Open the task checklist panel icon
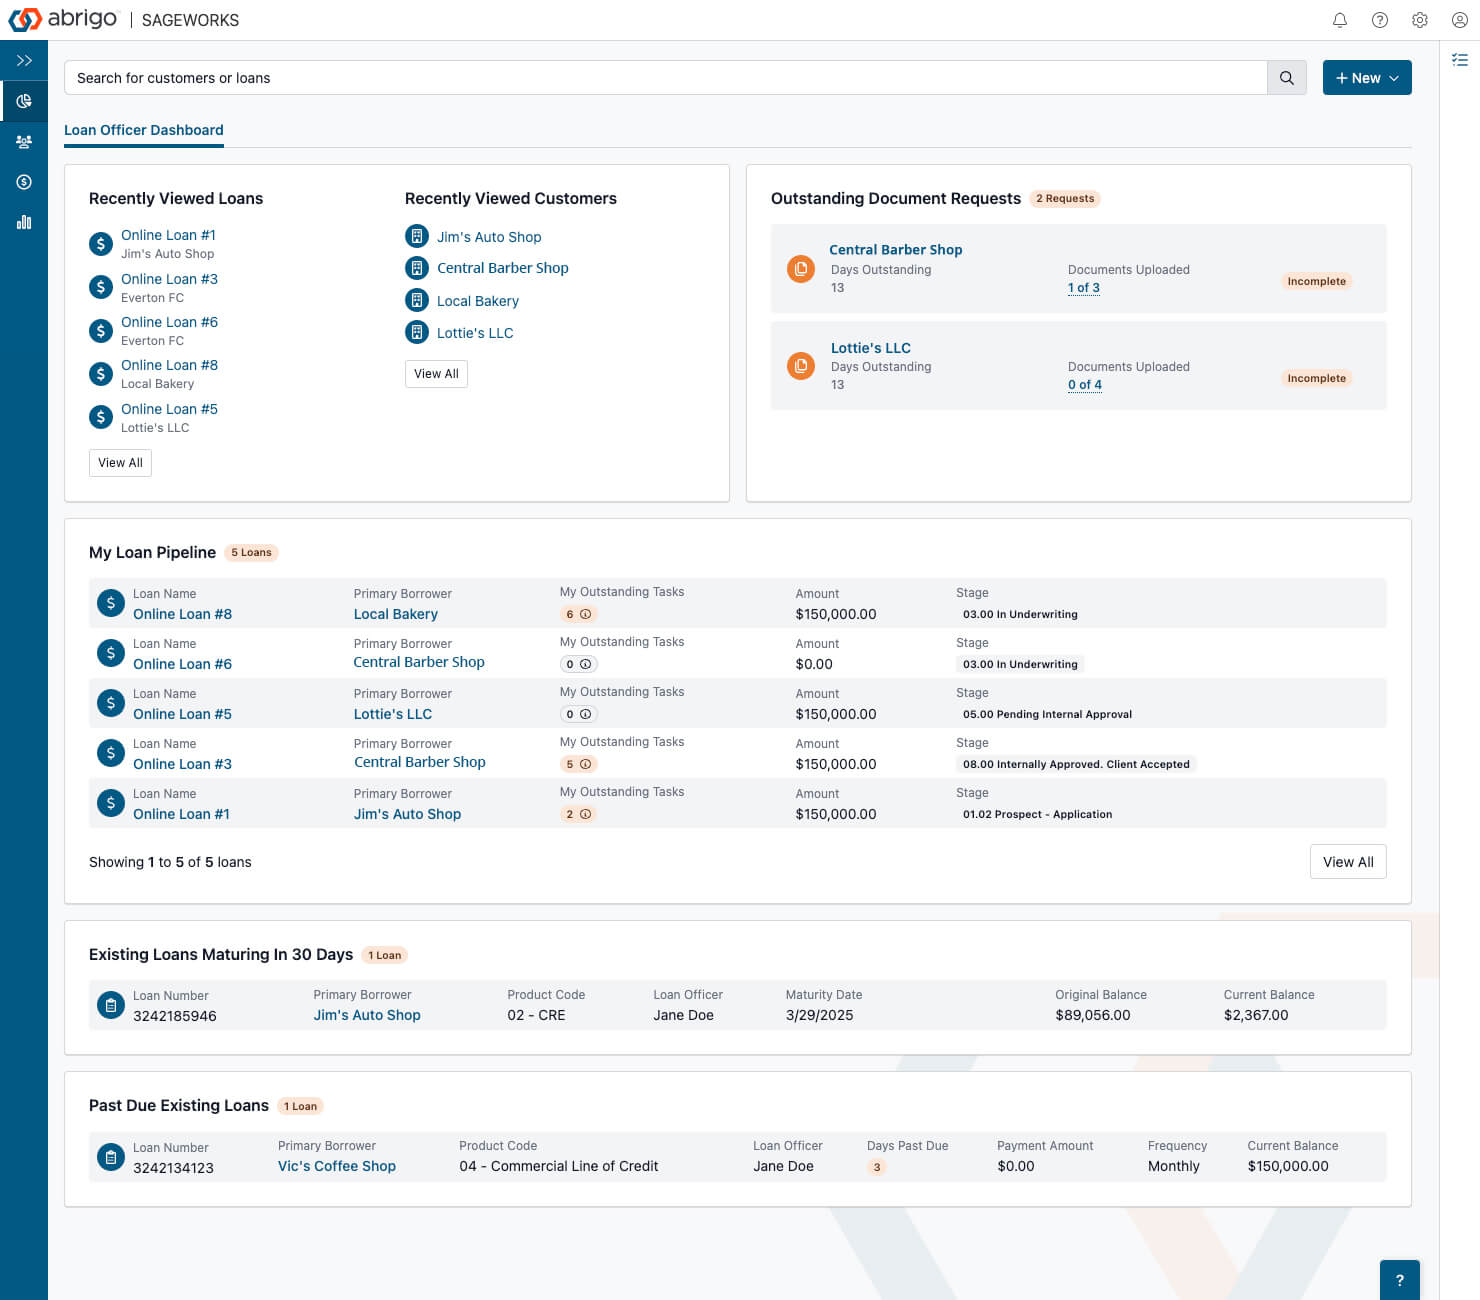The height and width of the screenshot is (1300, 1480). click(1457, 60)
